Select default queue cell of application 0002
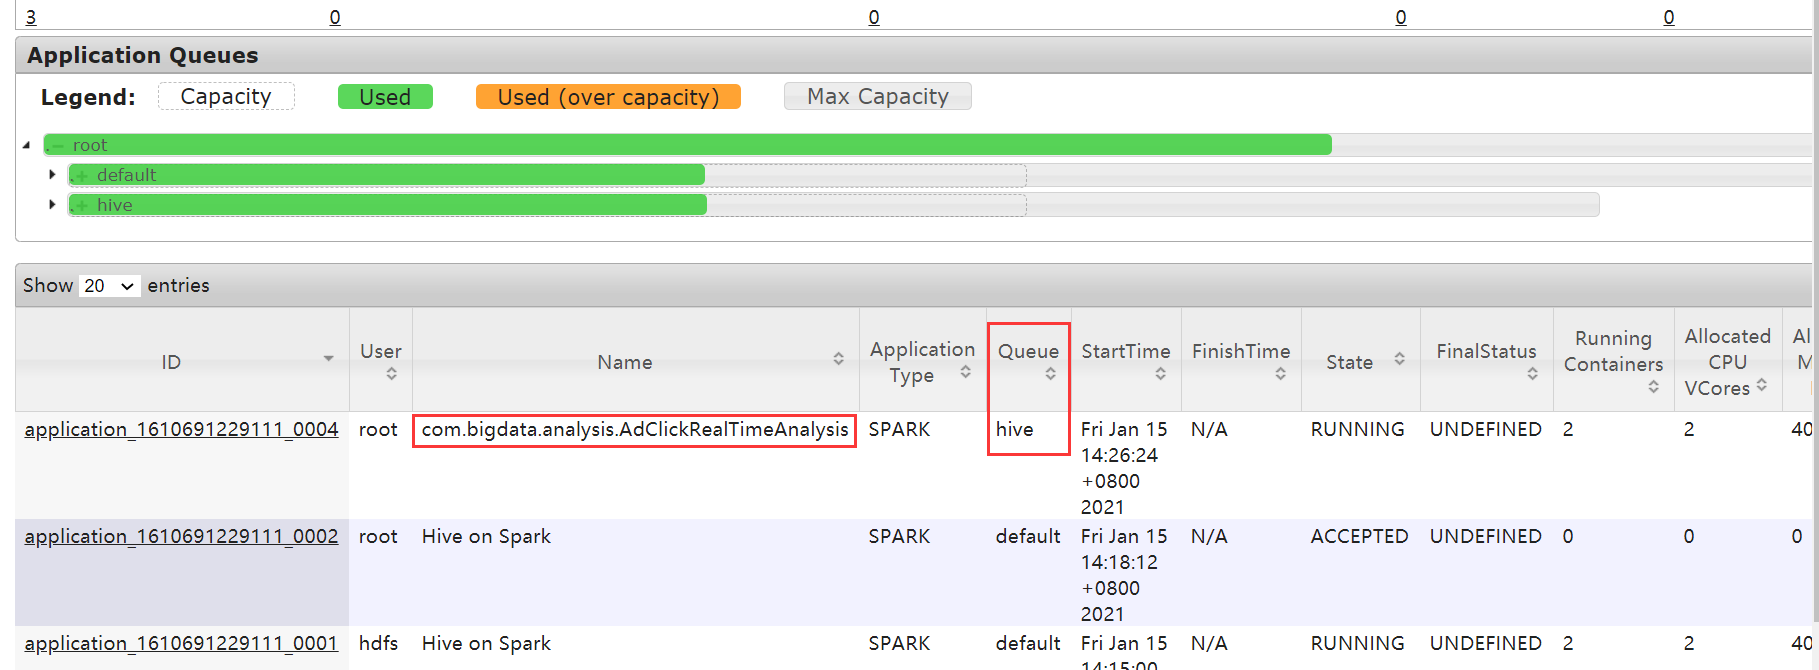 click(x=1028, y=536)
